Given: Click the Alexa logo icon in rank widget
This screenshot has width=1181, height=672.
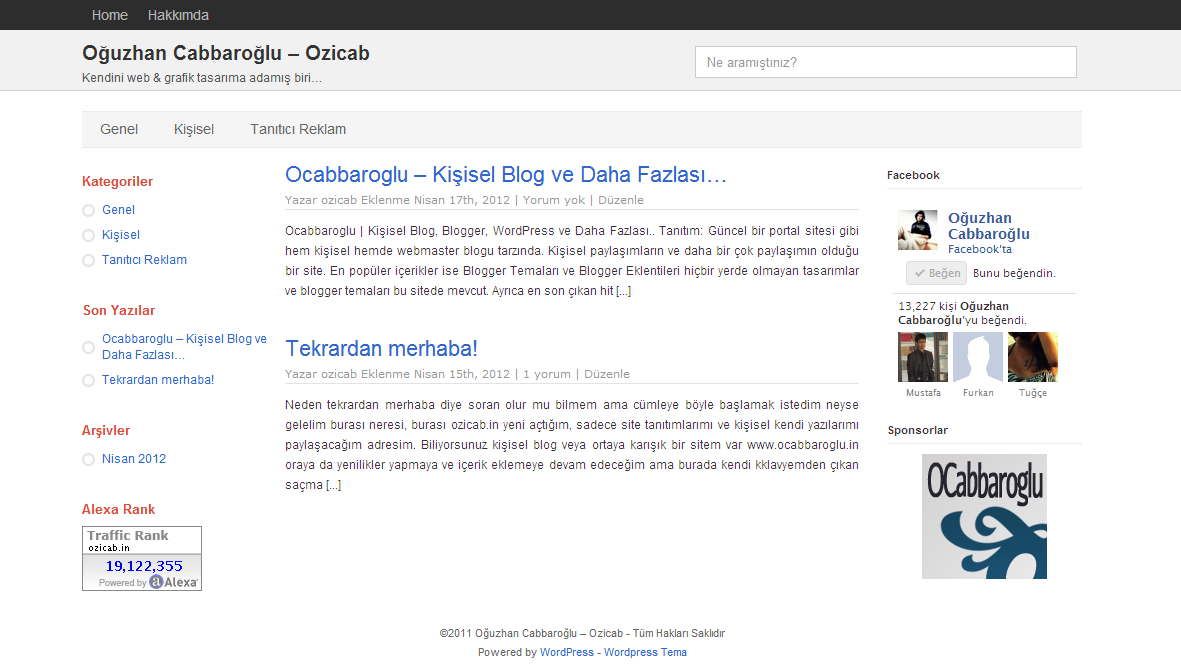Looking at the screenshot, I should [156, 582].
